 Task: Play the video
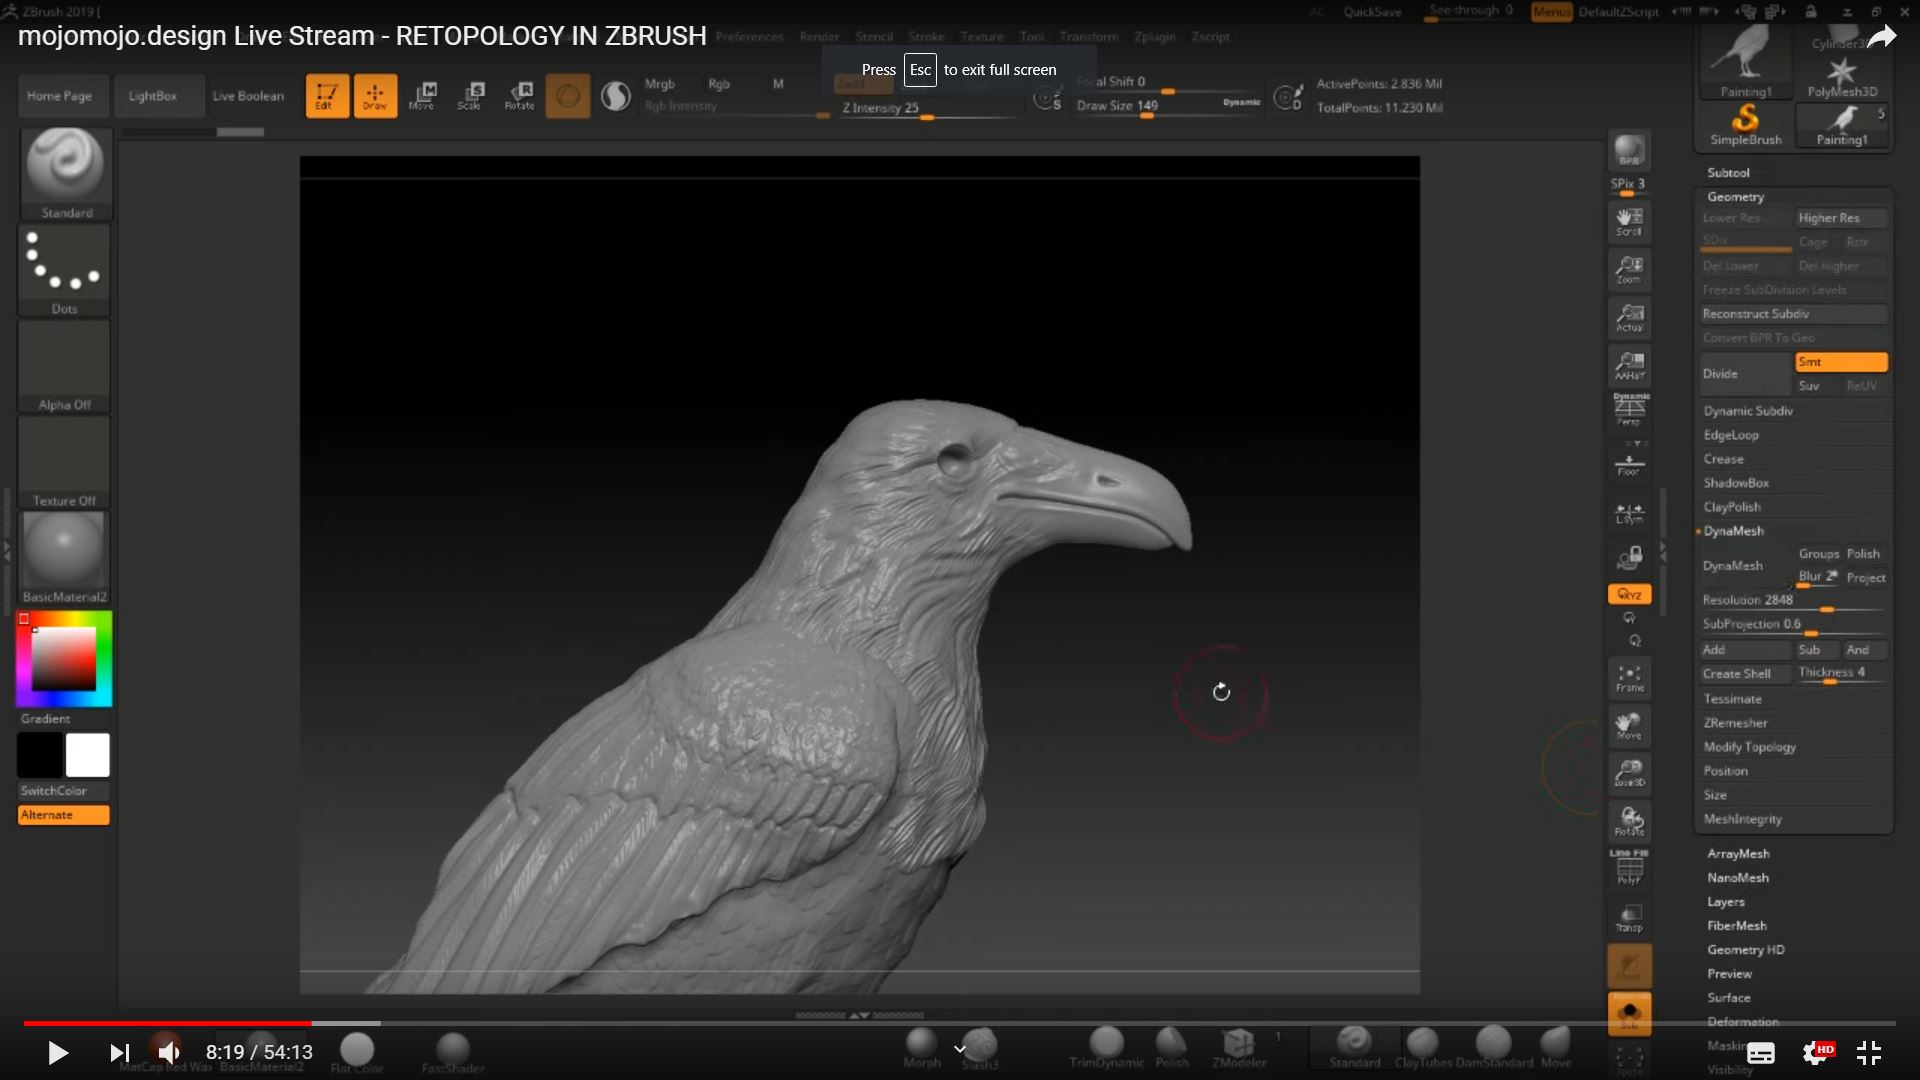tap(57, 1053)
